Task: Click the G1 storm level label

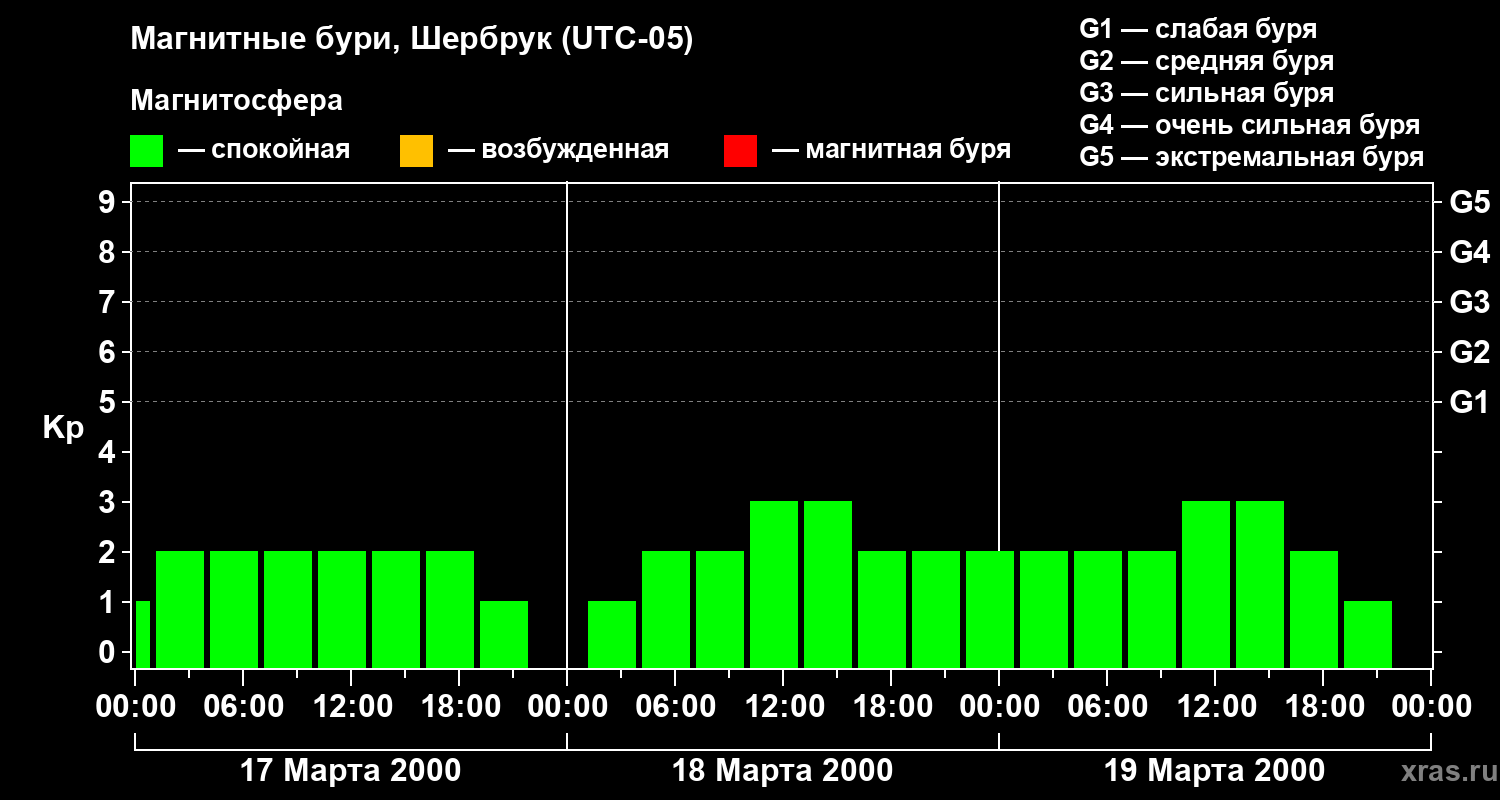Action: [x=1470, y=402]
